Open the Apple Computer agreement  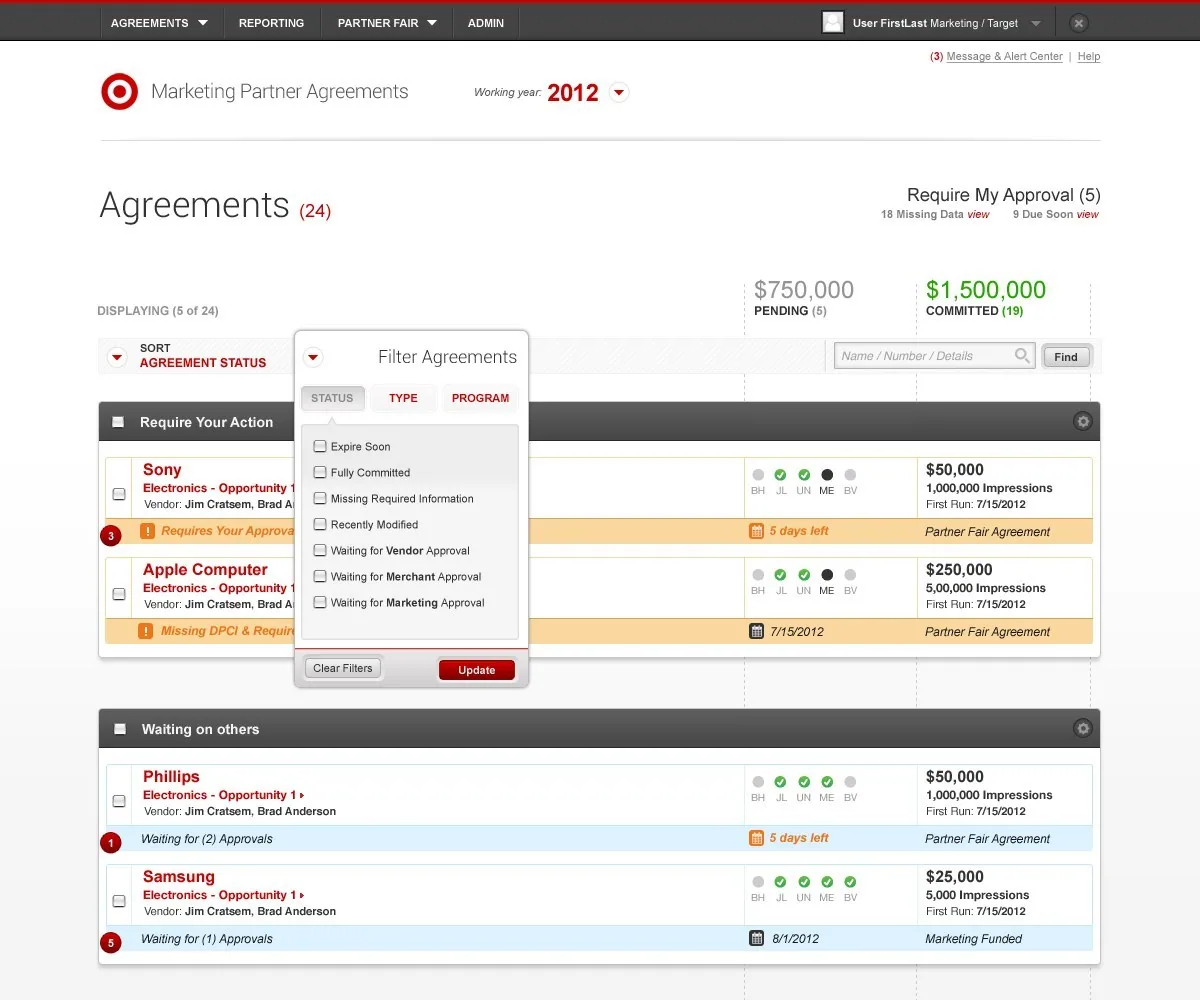[x=205, y=569]
